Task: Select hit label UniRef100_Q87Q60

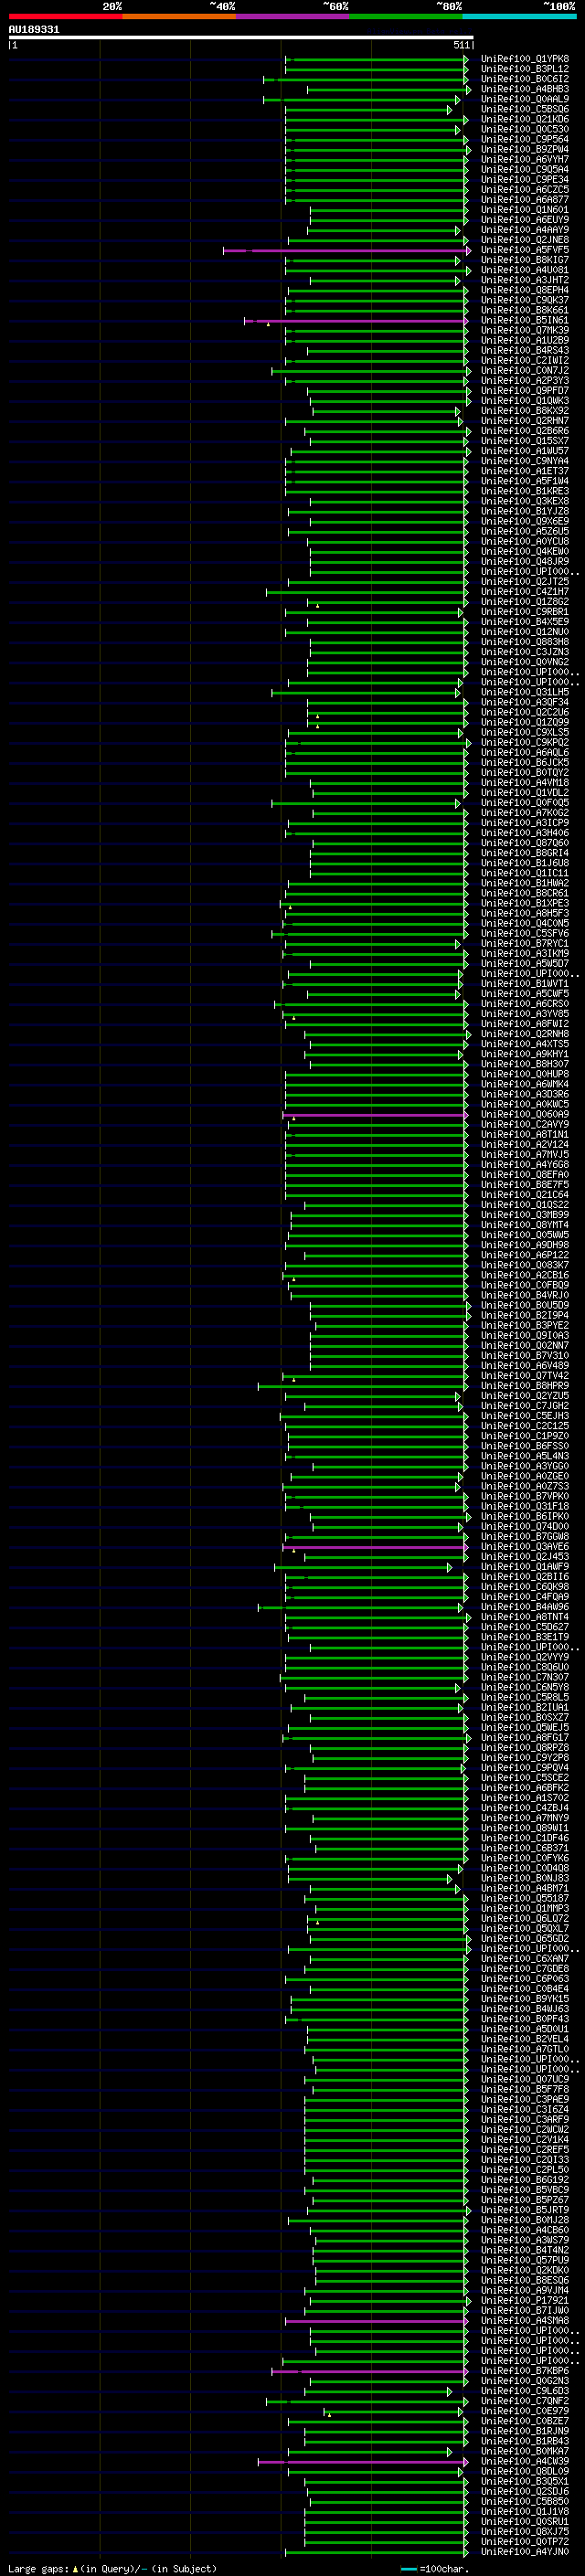Action: coord(525,843)
